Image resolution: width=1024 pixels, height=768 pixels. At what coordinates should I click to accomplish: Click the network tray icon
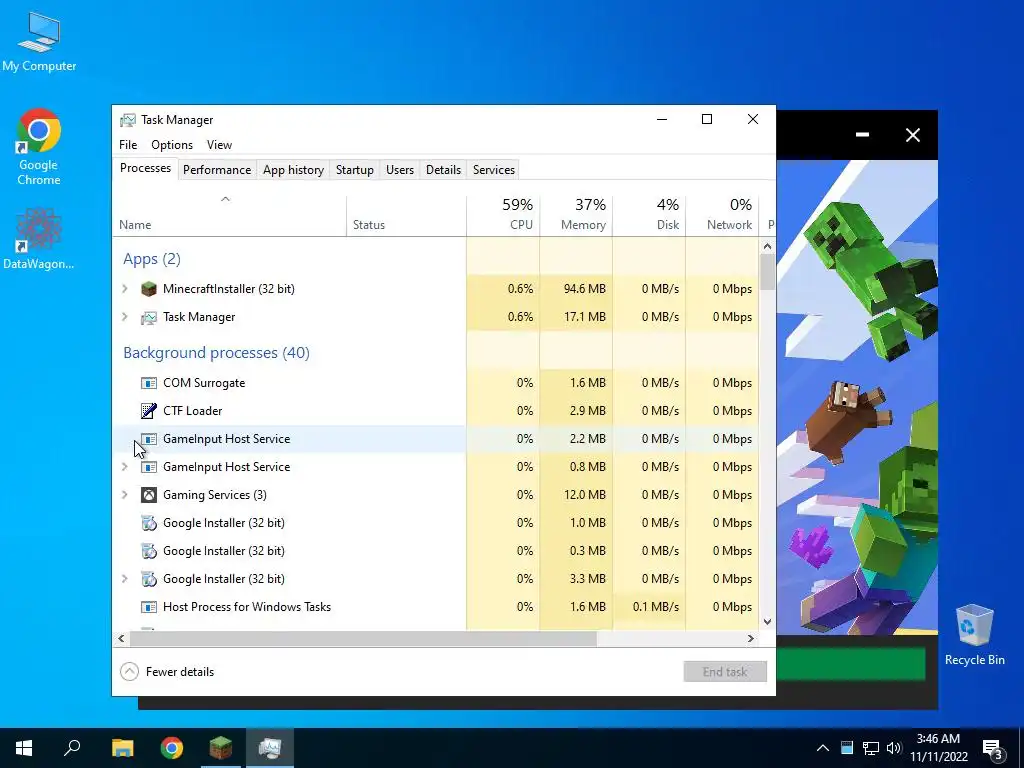click(871, 748)
